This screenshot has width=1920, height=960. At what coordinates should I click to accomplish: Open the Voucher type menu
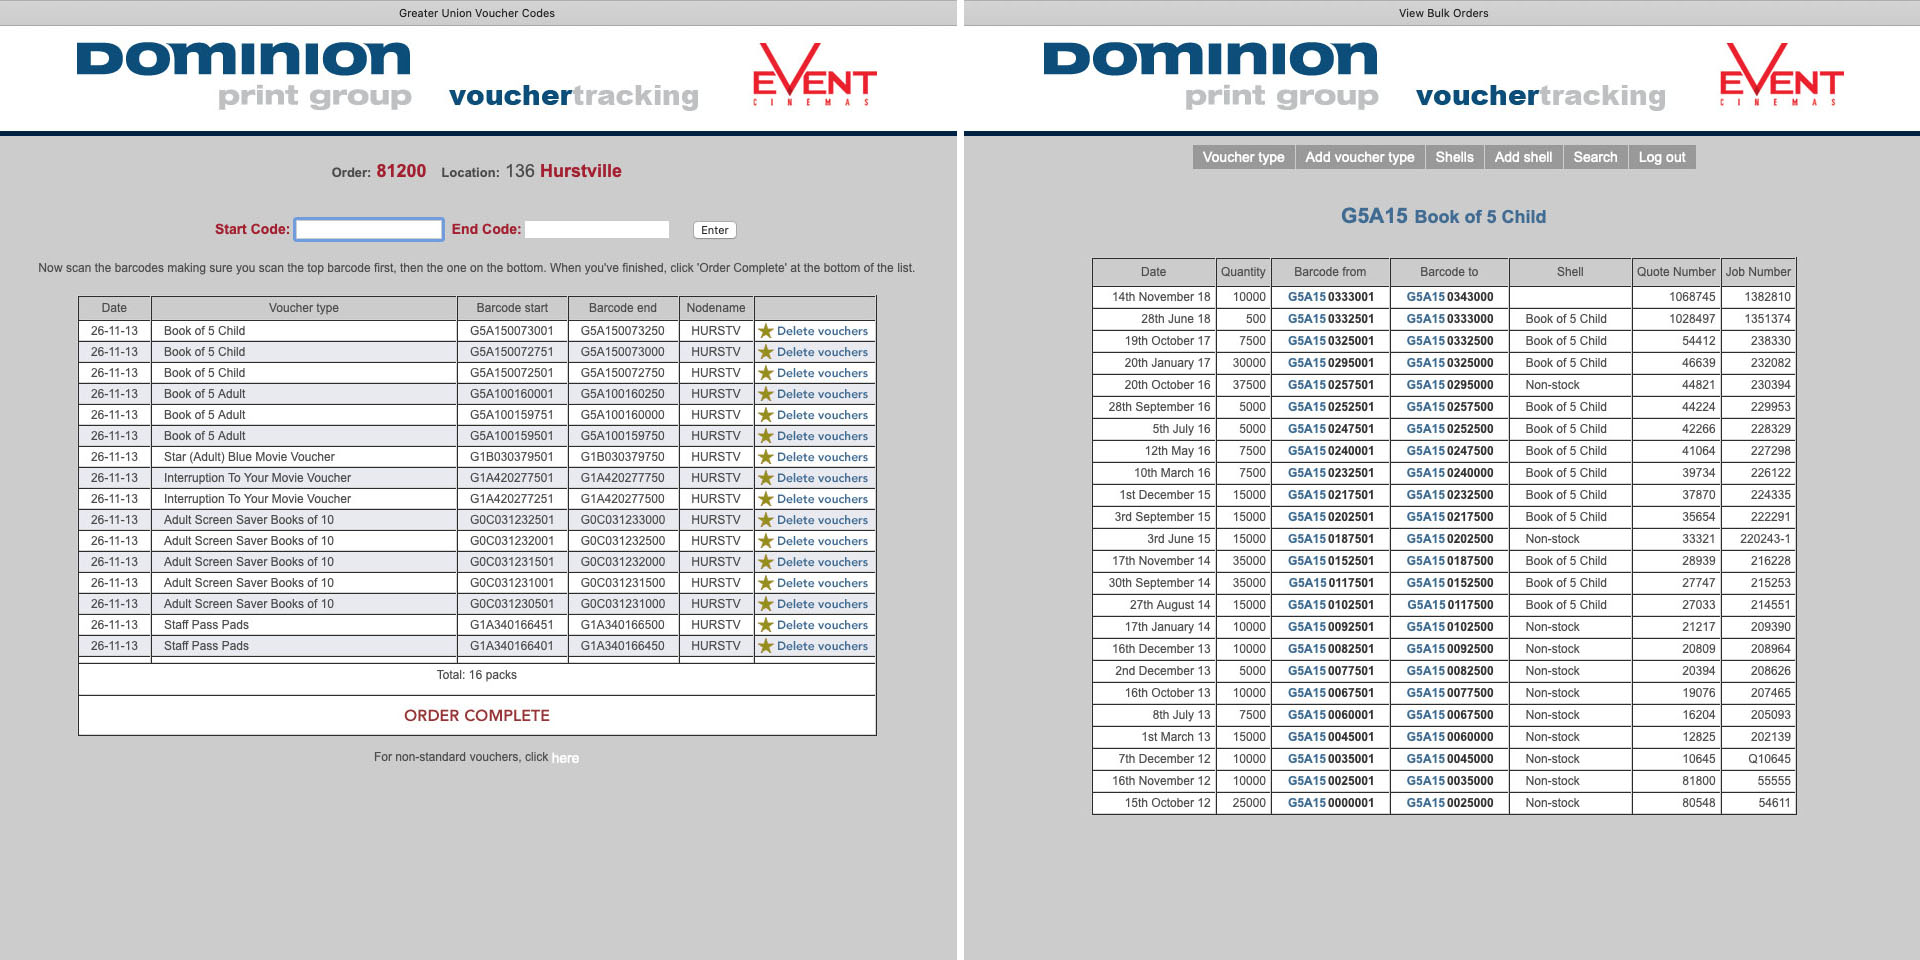tap(1243, 157)
